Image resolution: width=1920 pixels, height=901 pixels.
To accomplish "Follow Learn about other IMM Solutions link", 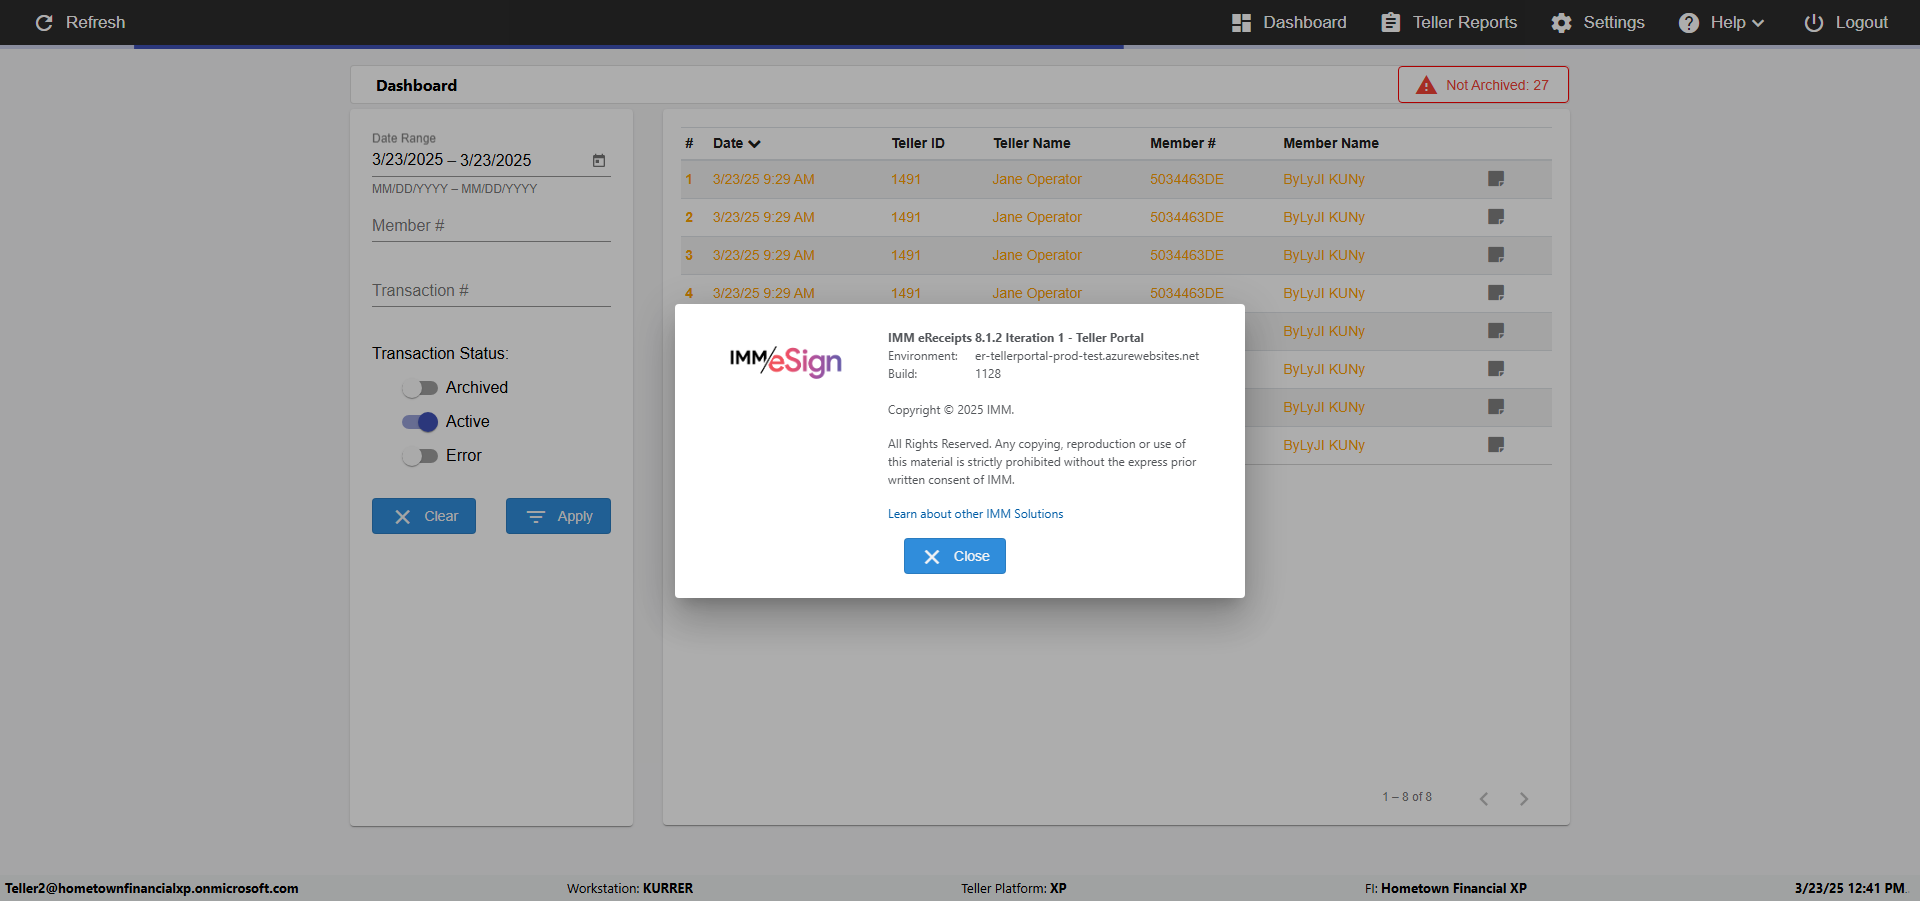I will pos(975,514).
